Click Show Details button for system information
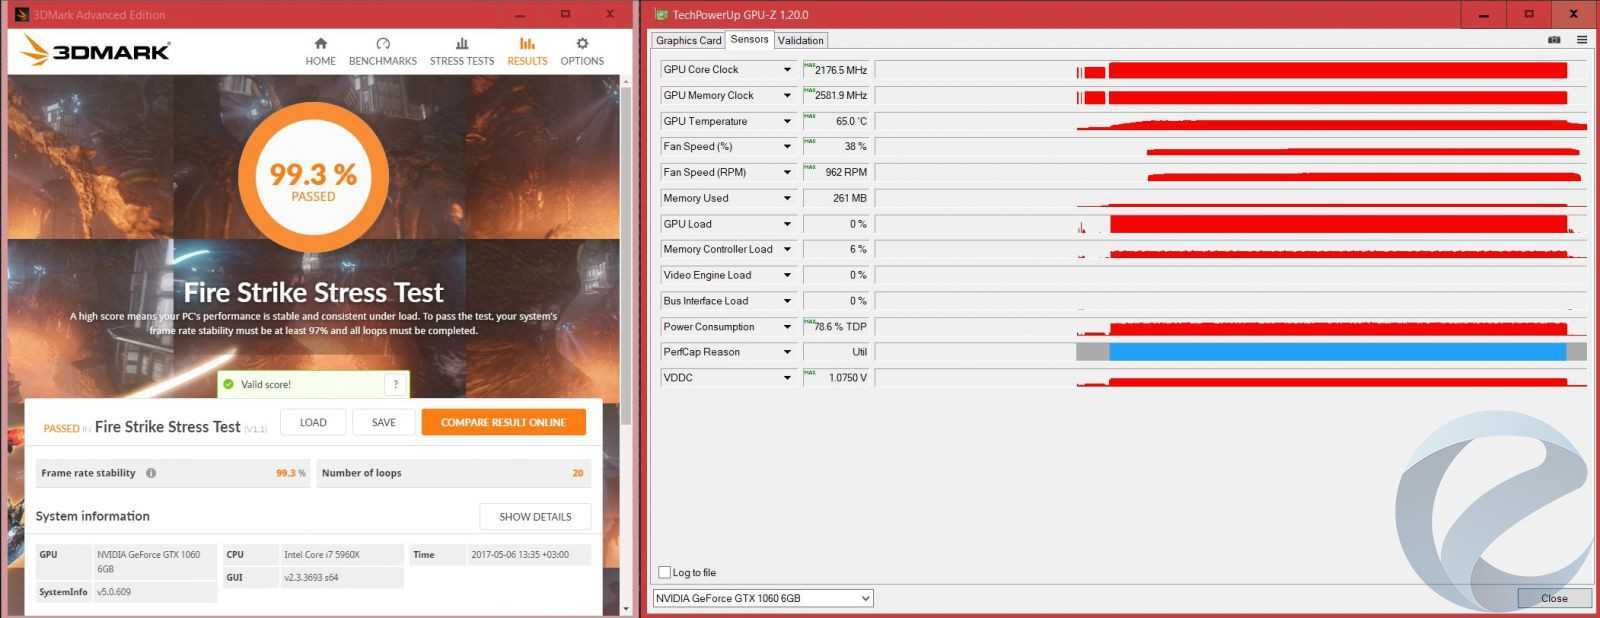Viewport: 1600px width, 618px height. click(x=535, y=517)
